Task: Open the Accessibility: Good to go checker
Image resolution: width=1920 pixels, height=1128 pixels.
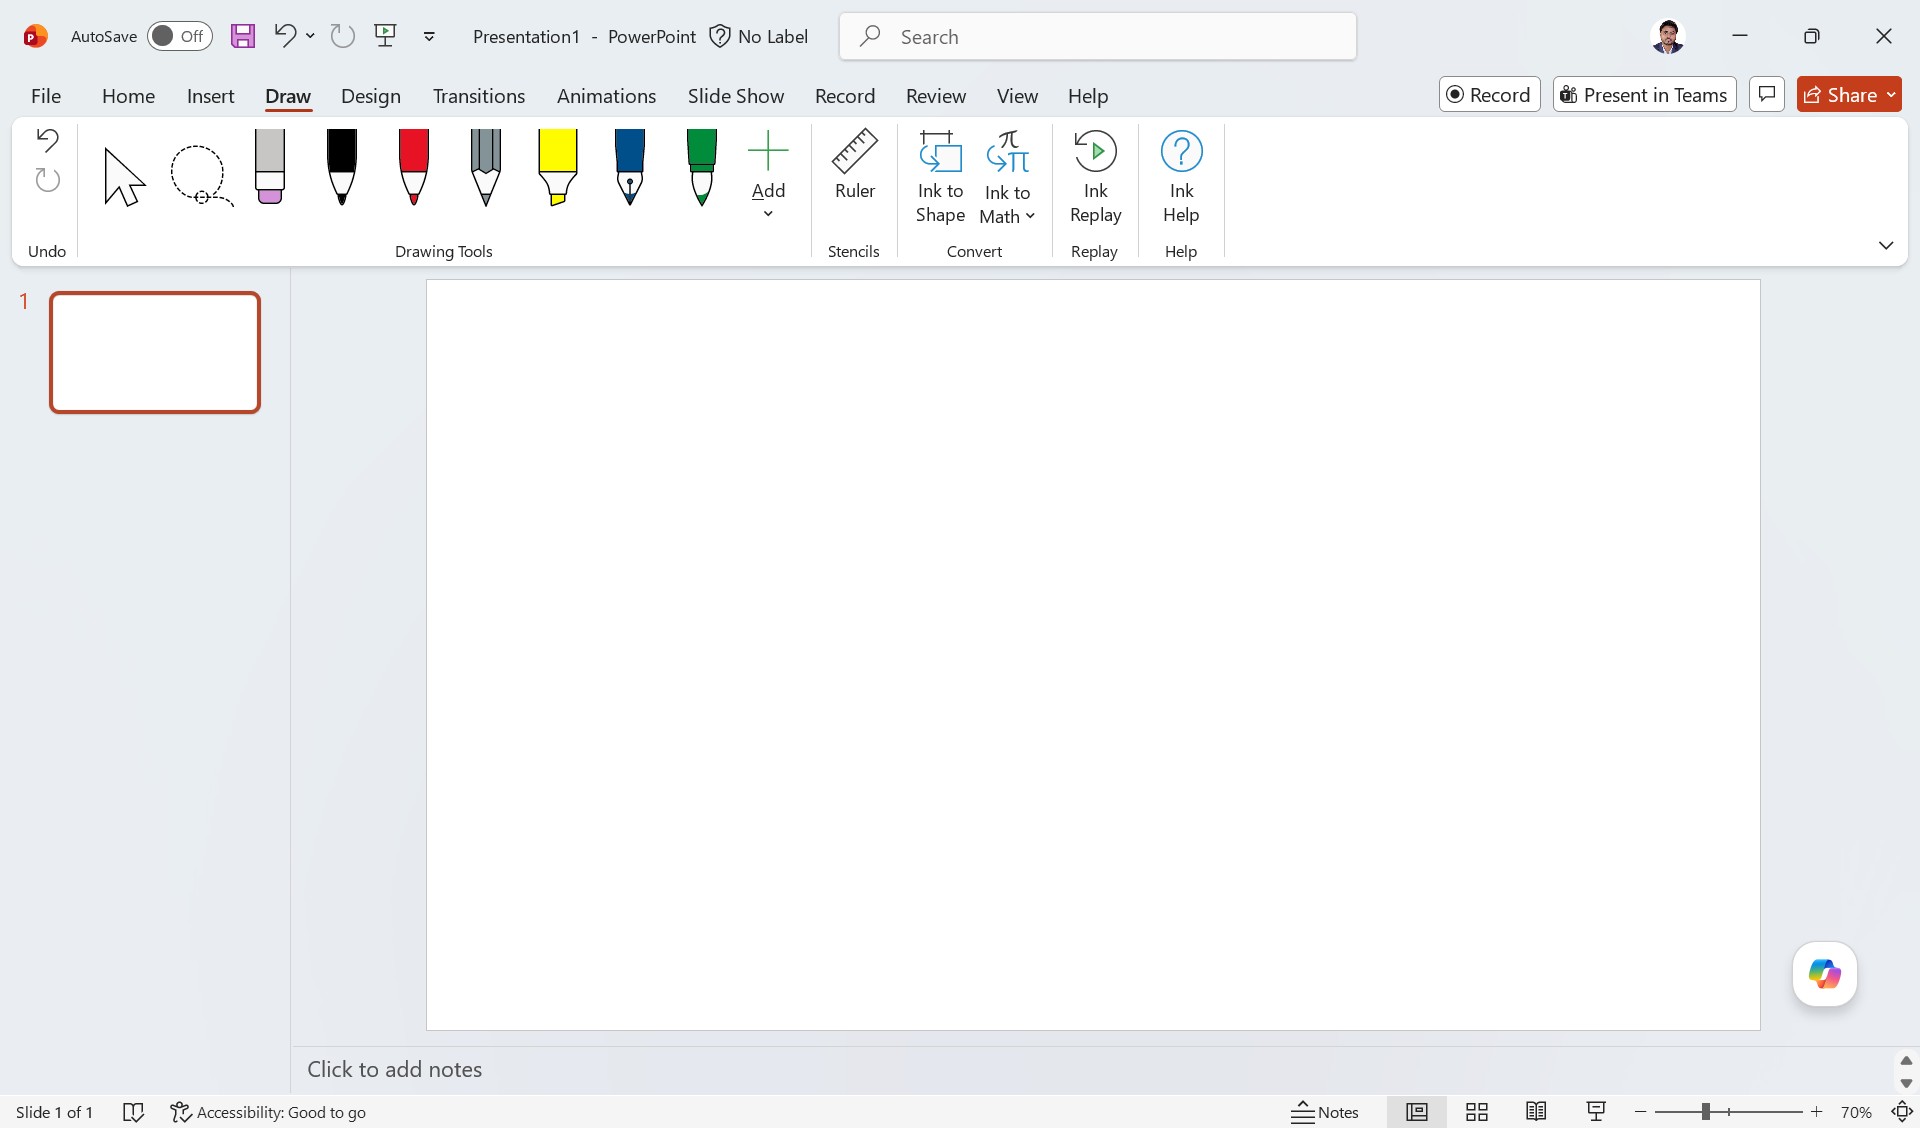Action: coord(268,1112)
